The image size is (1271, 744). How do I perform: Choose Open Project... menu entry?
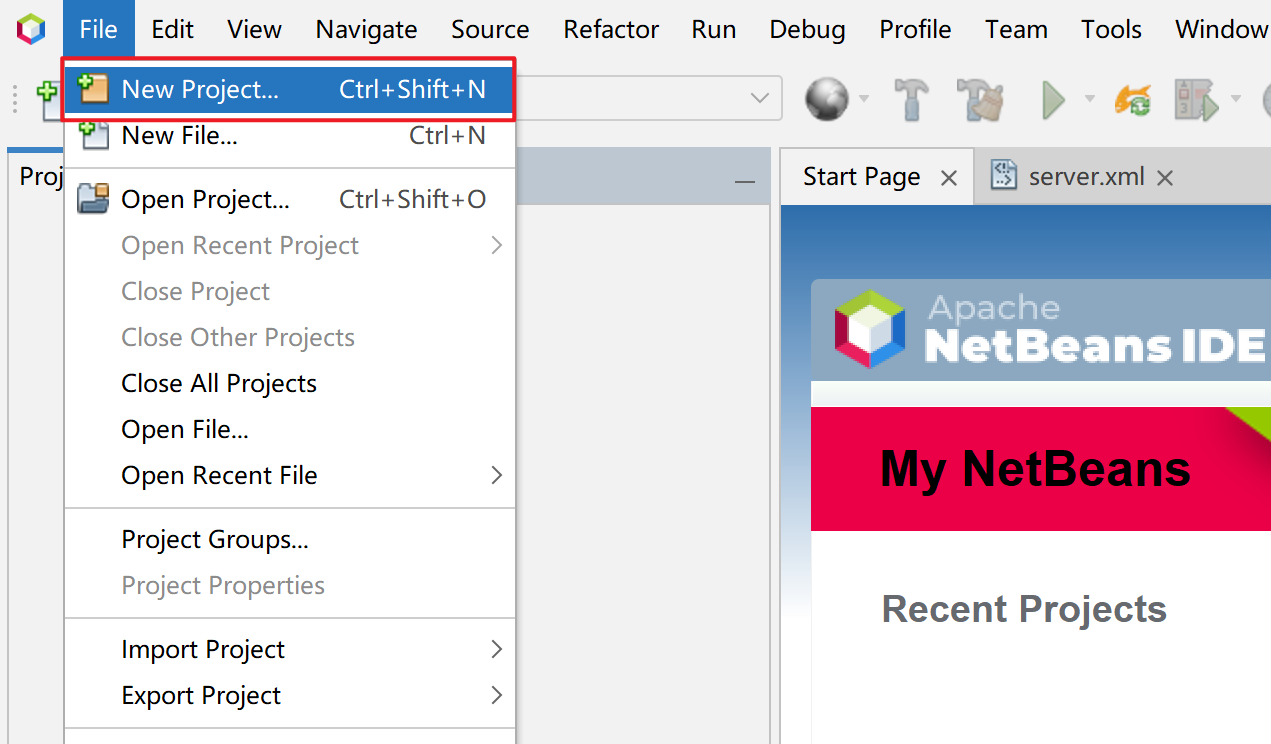[289, 199]
